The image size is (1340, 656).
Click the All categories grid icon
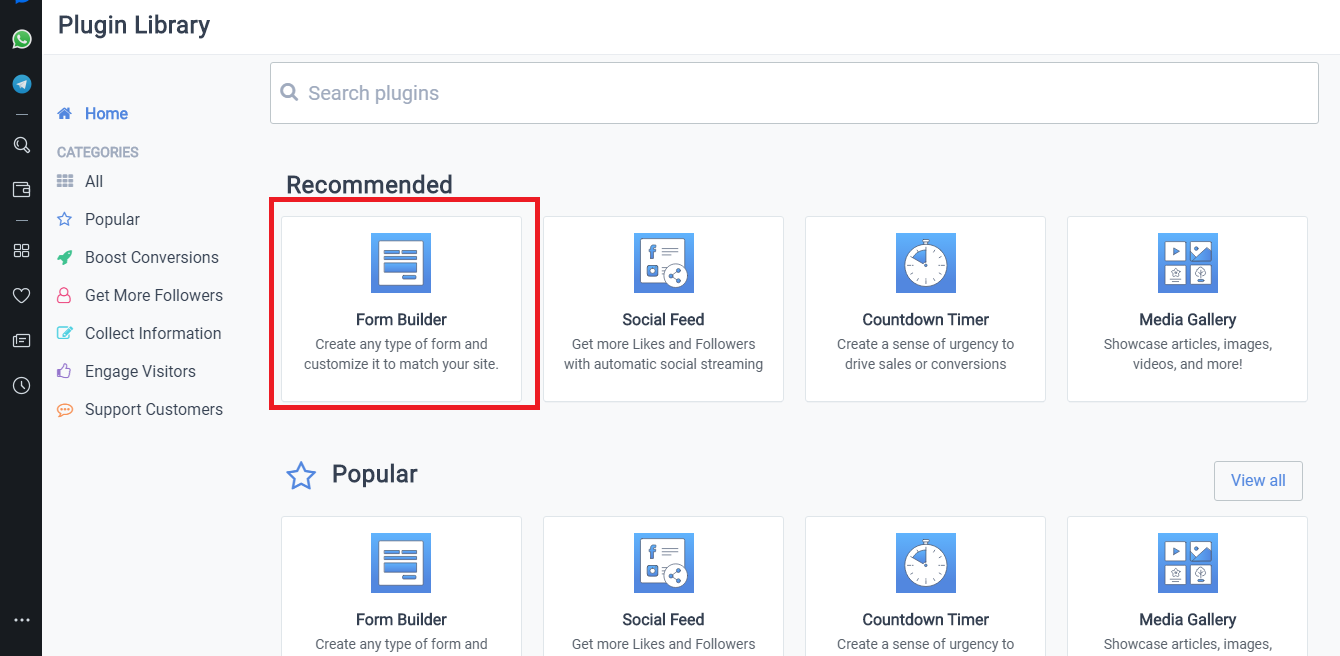tap(65, 181)
